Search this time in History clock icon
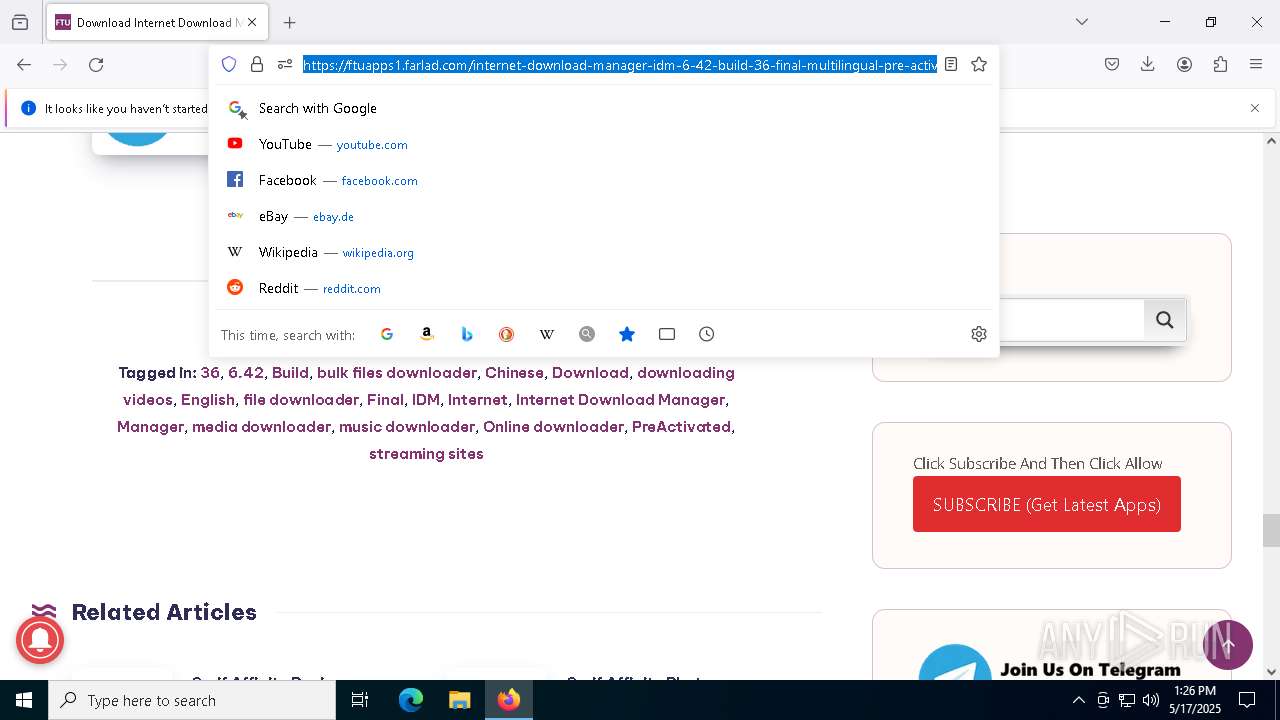1280x720 pixels. 707,334
